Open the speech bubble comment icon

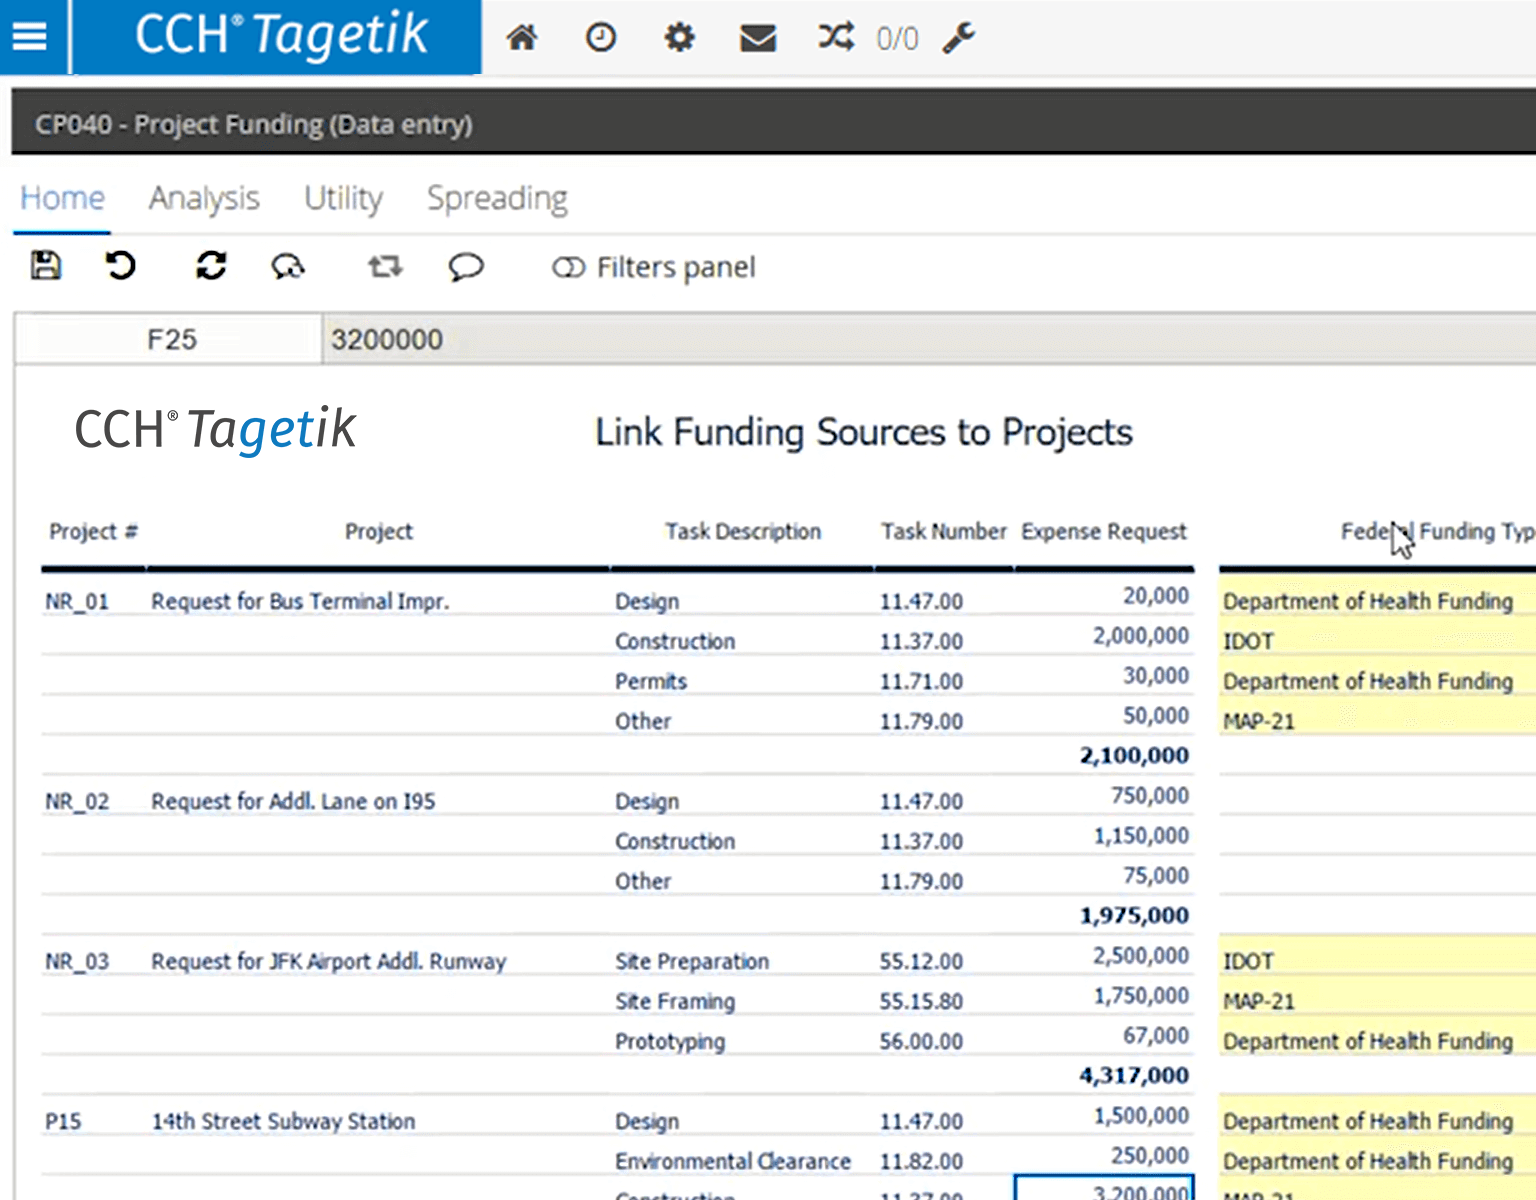point(465,267)
